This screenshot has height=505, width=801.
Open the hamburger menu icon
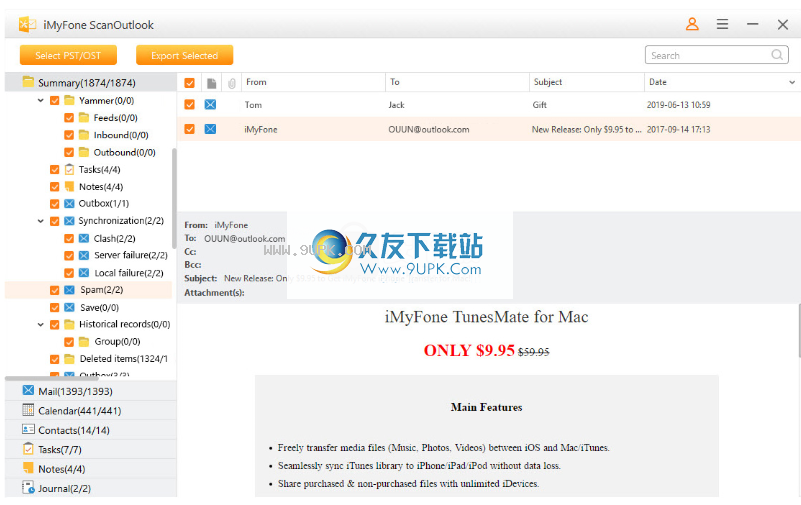pos(722,24)
